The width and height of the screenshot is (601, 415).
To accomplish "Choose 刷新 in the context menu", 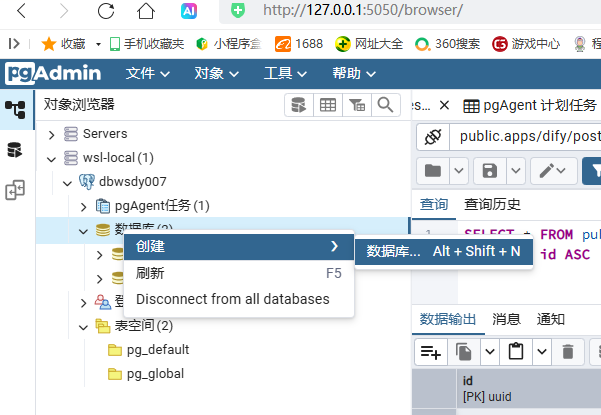I will pos(238,273).
